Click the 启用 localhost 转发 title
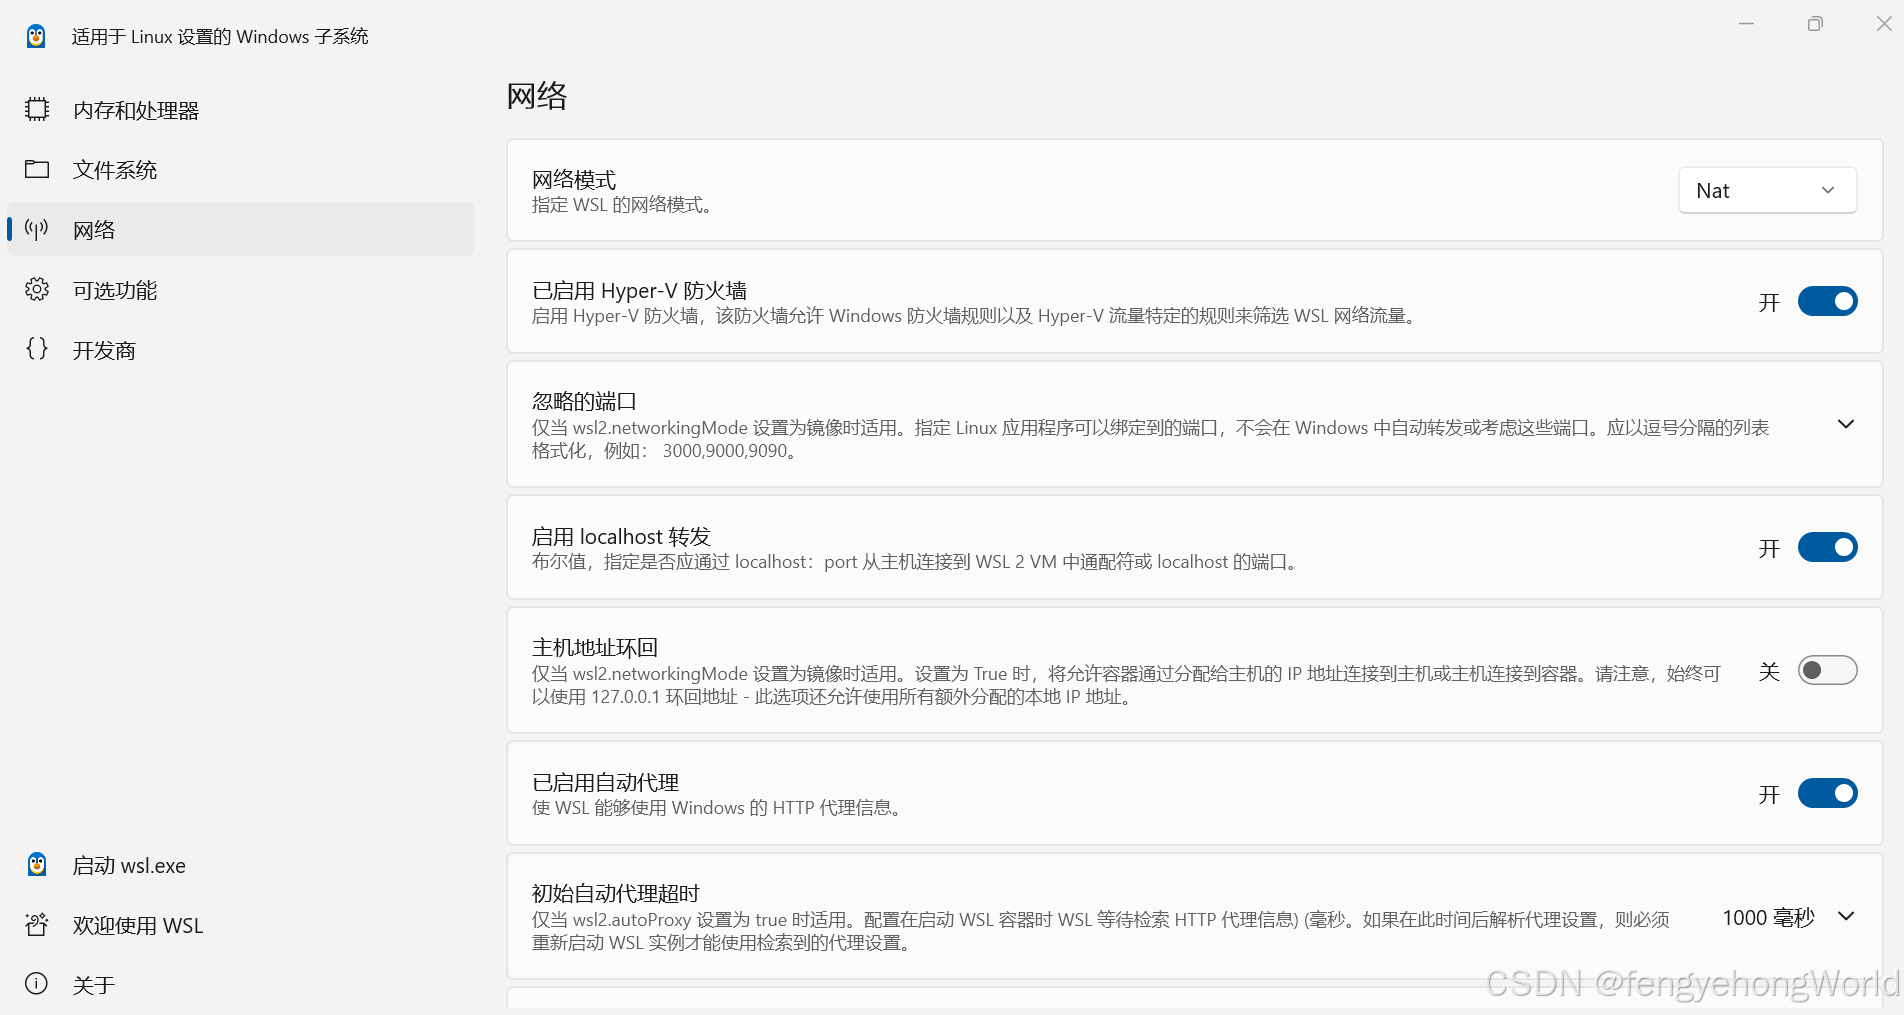This screenshot has height=1015, width=1904. click(x=621, y=536)
